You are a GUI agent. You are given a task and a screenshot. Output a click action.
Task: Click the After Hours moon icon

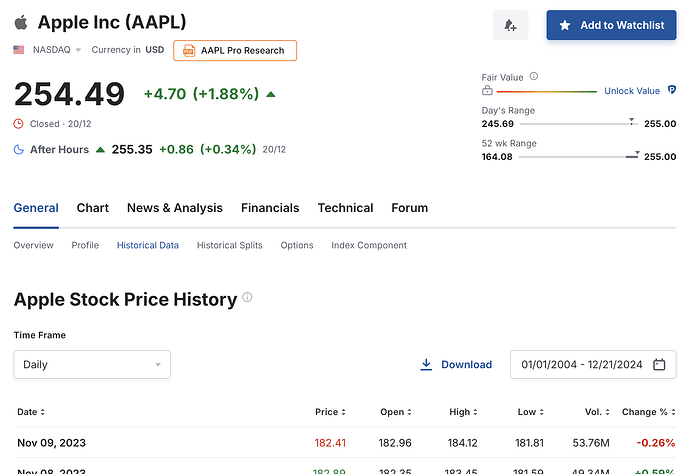(x=18, y=150)
